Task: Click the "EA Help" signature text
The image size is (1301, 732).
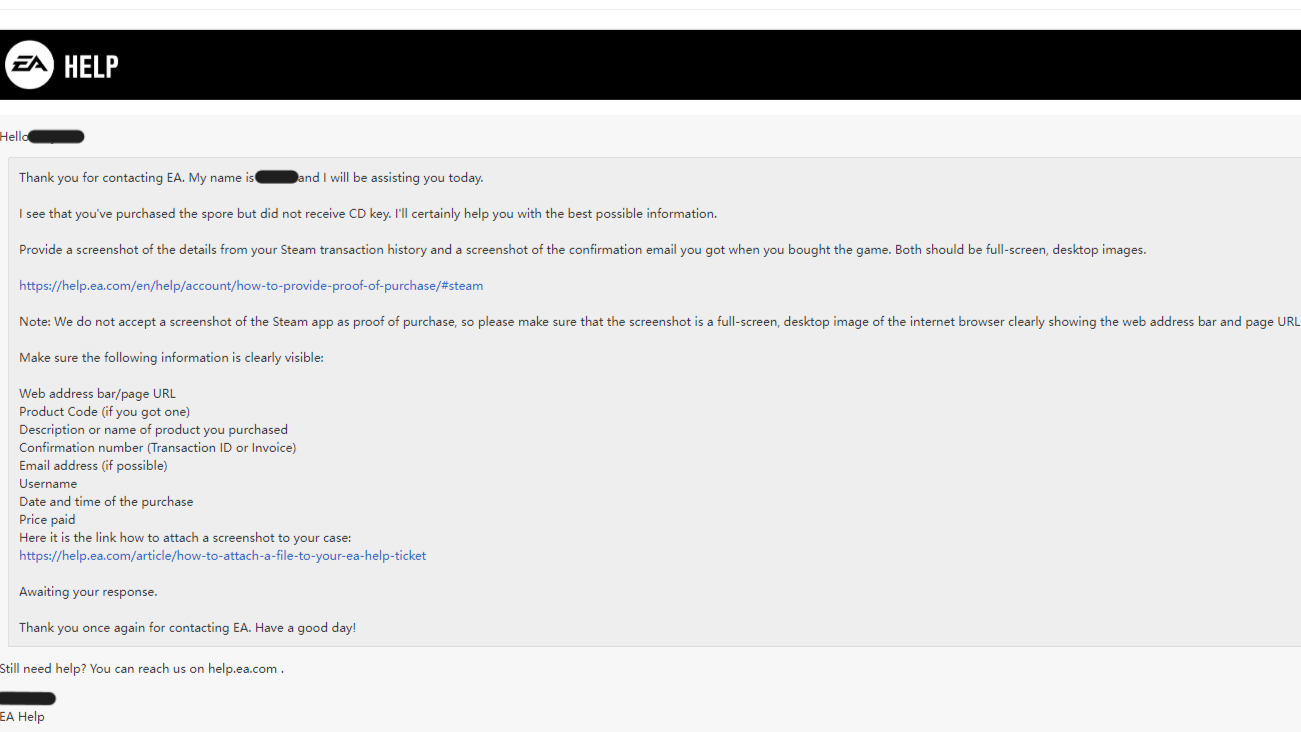Action: 22,717
